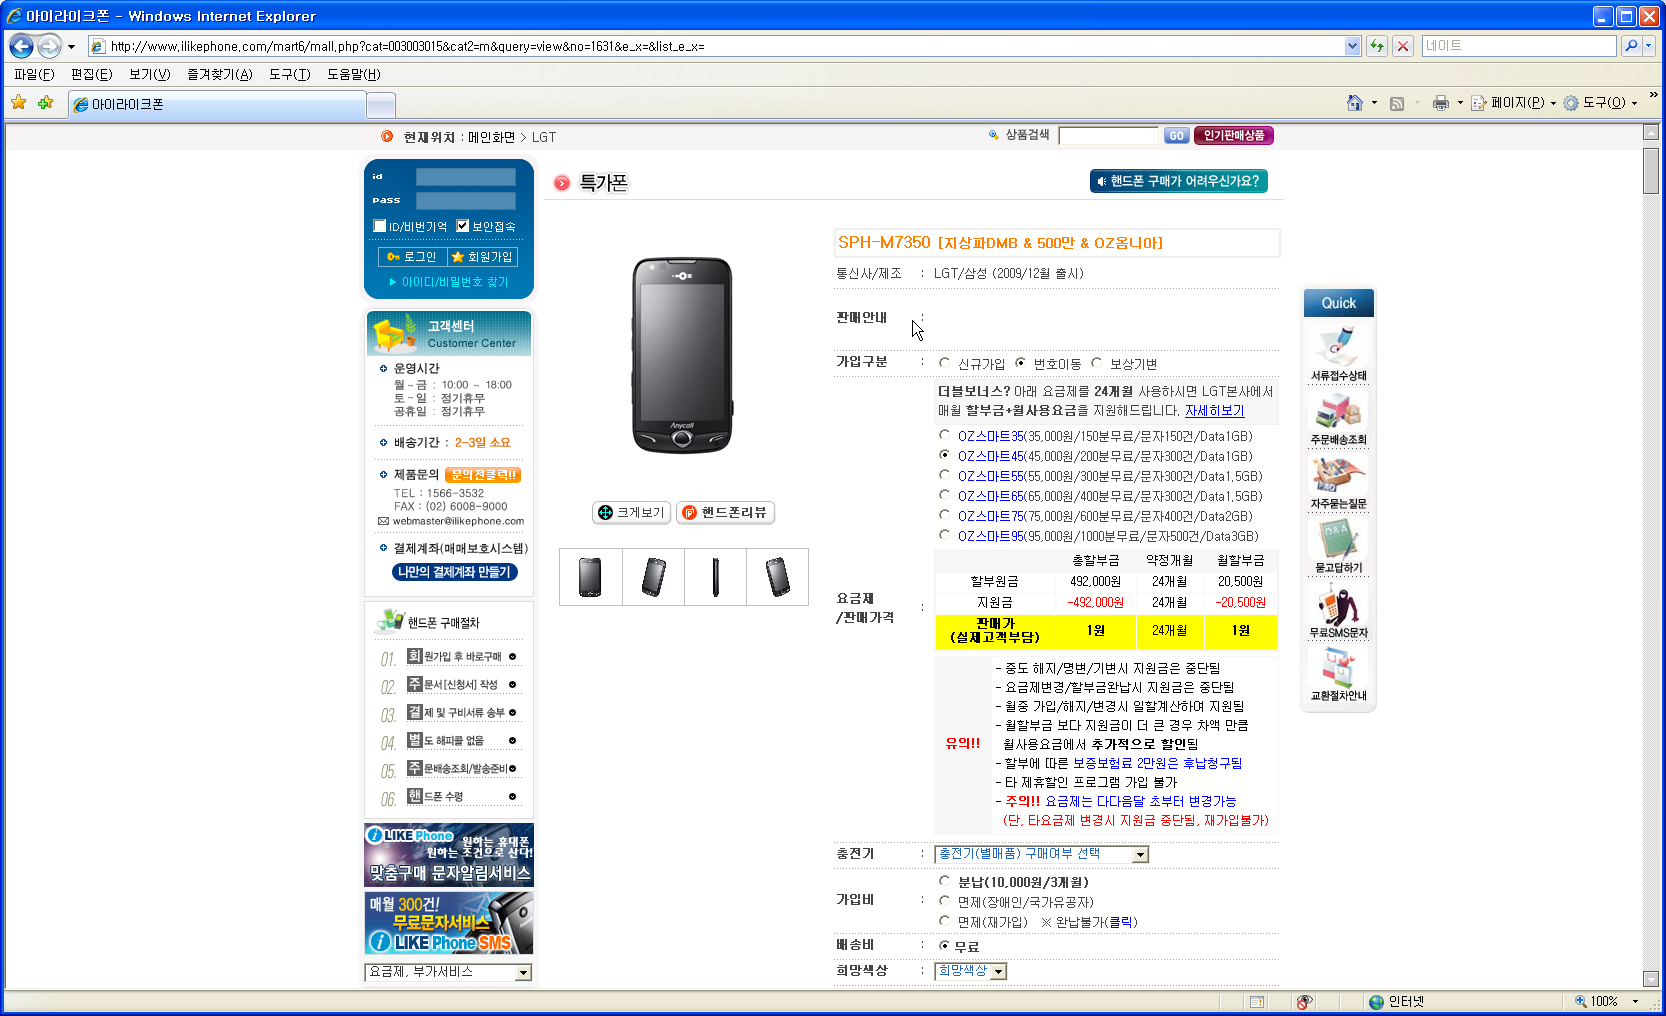Open the 도구 menu in menu bar
This screenshot has height=1016, width=1666.
tap(289, 74)
